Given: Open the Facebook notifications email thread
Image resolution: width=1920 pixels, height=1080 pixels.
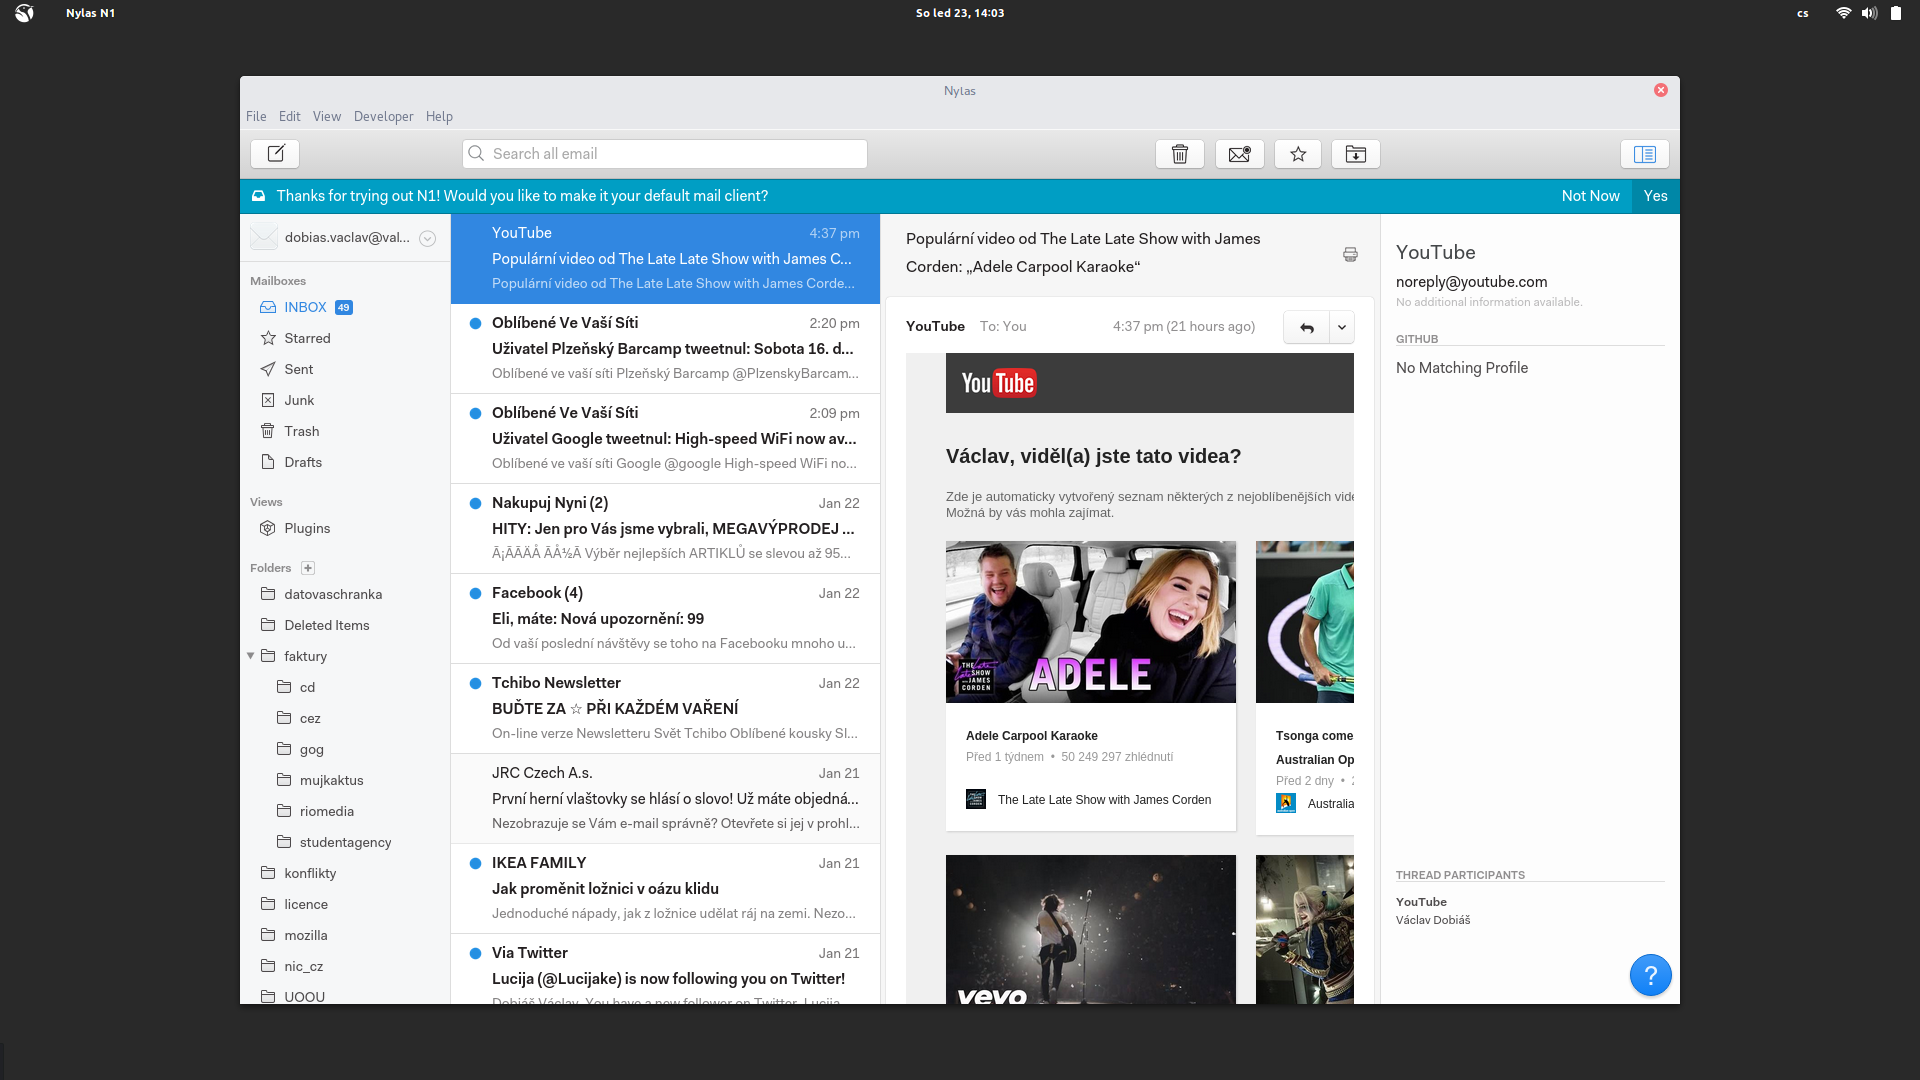Looking at the screenshot, I should 665,619.
